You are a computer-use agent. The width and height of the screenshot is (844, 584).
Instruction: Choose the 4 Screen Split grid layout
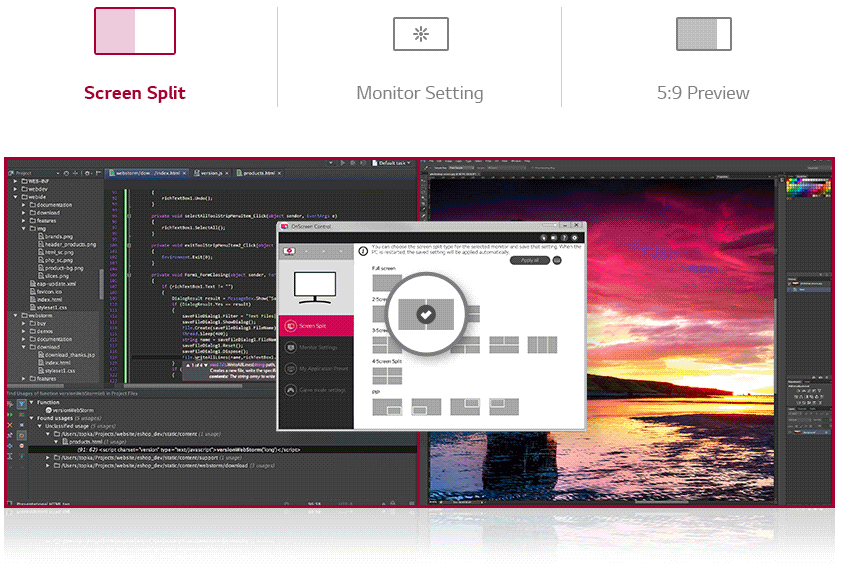pyautogui.click(x=387, y=376)
